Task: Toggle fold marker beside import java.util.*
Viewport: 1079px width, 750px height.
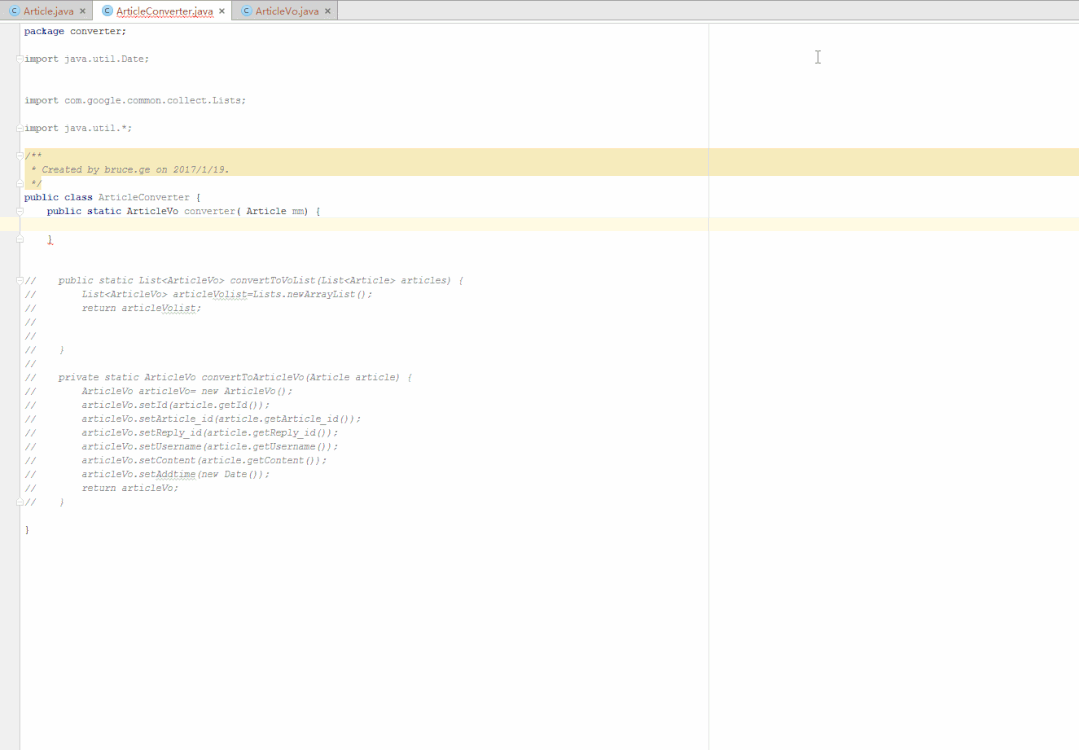Action: 20,128
